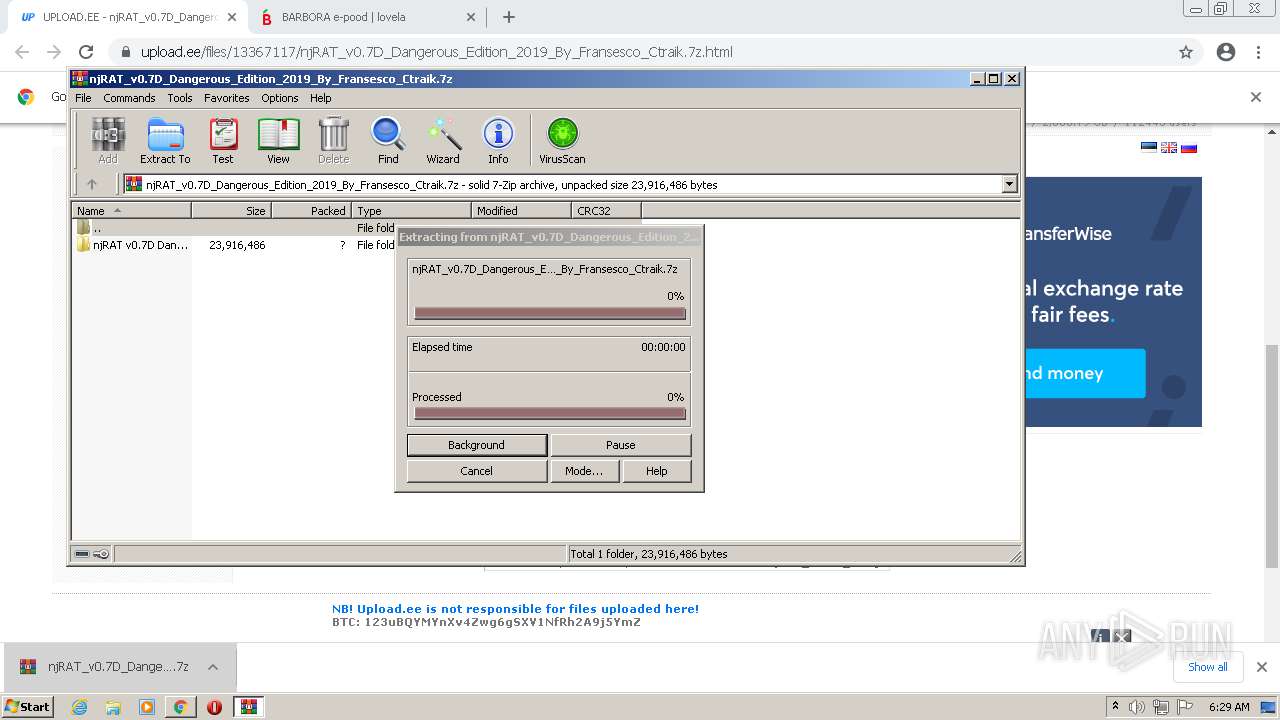Expand download item options chevron
This screenshot has height=720, width=1280.
[213, 667]
